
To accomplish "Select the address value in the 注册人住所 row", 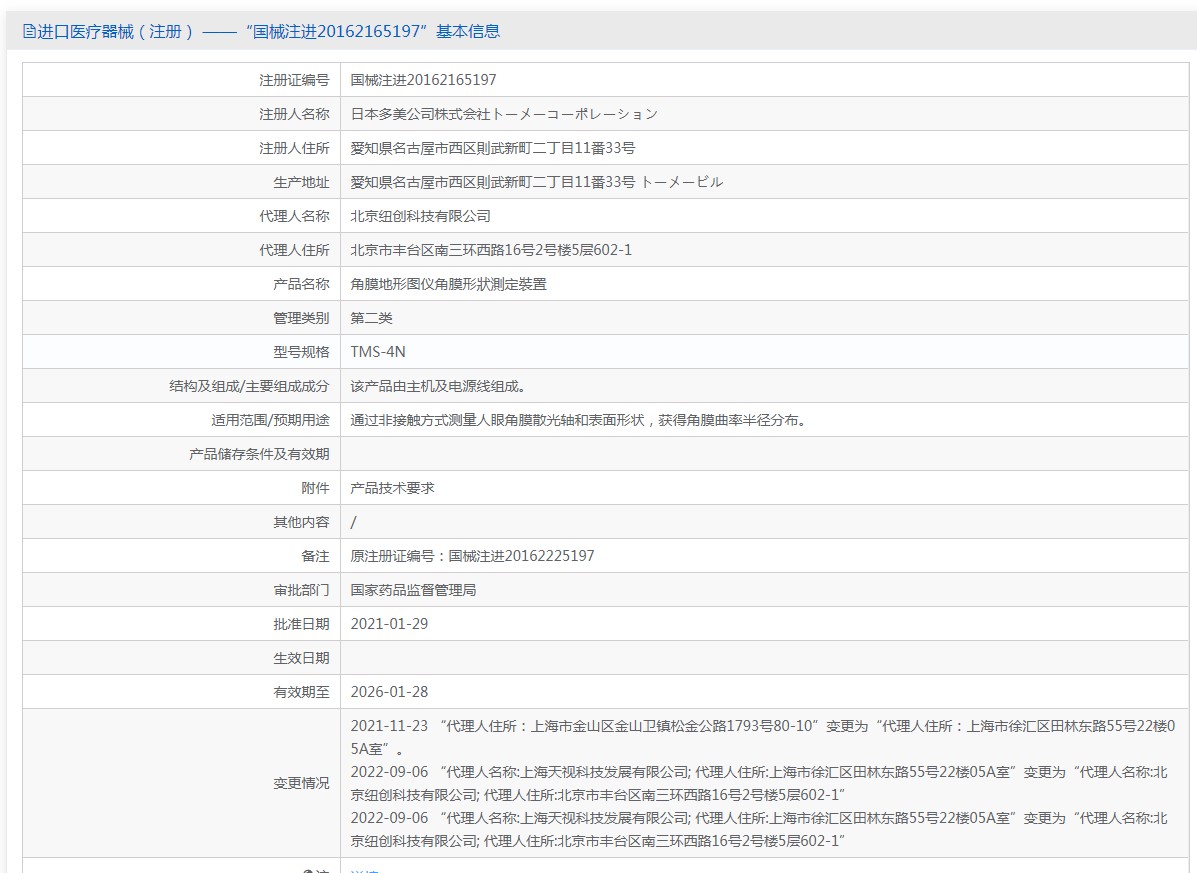I will tap(492, 148).
